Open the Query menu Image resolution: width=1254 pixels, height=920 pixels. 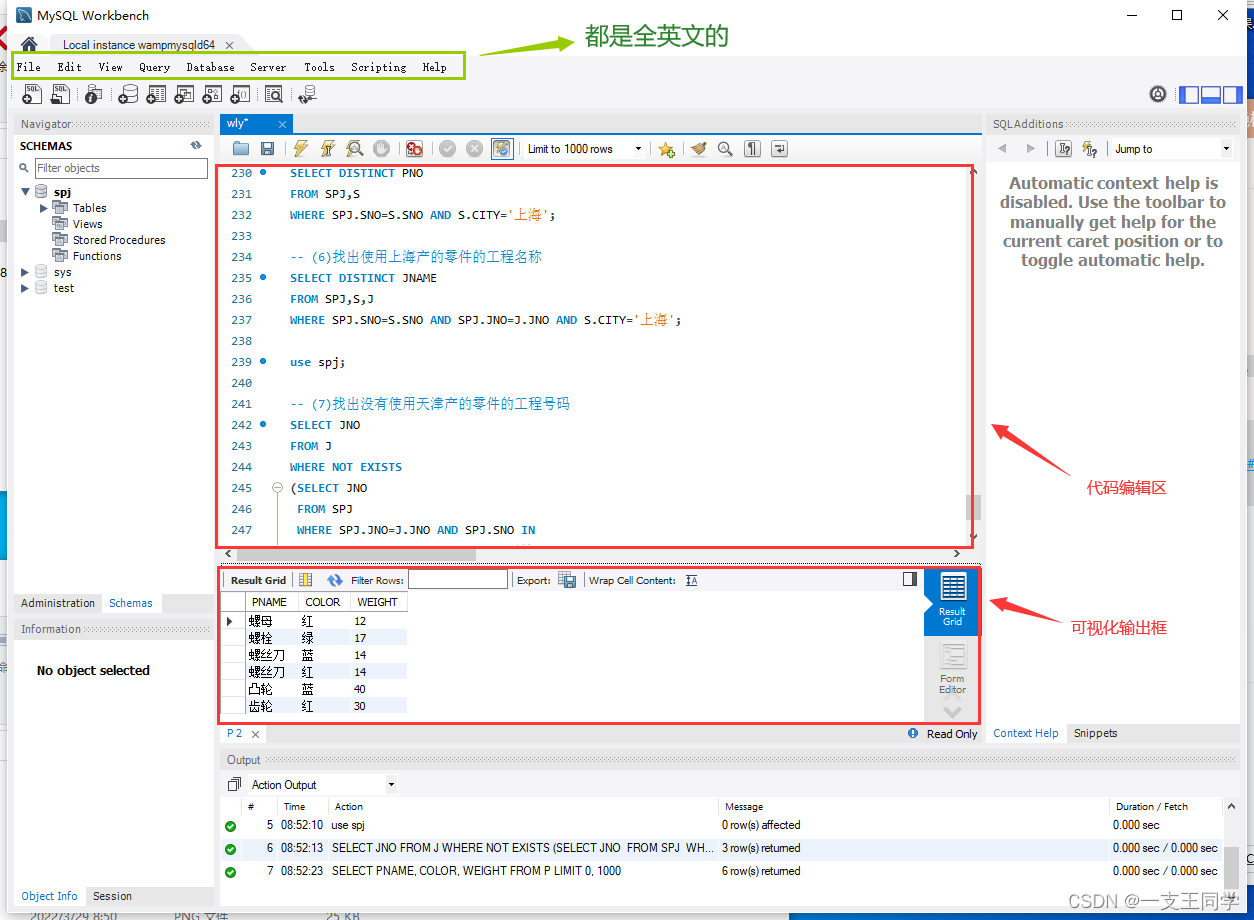(154, 67)
